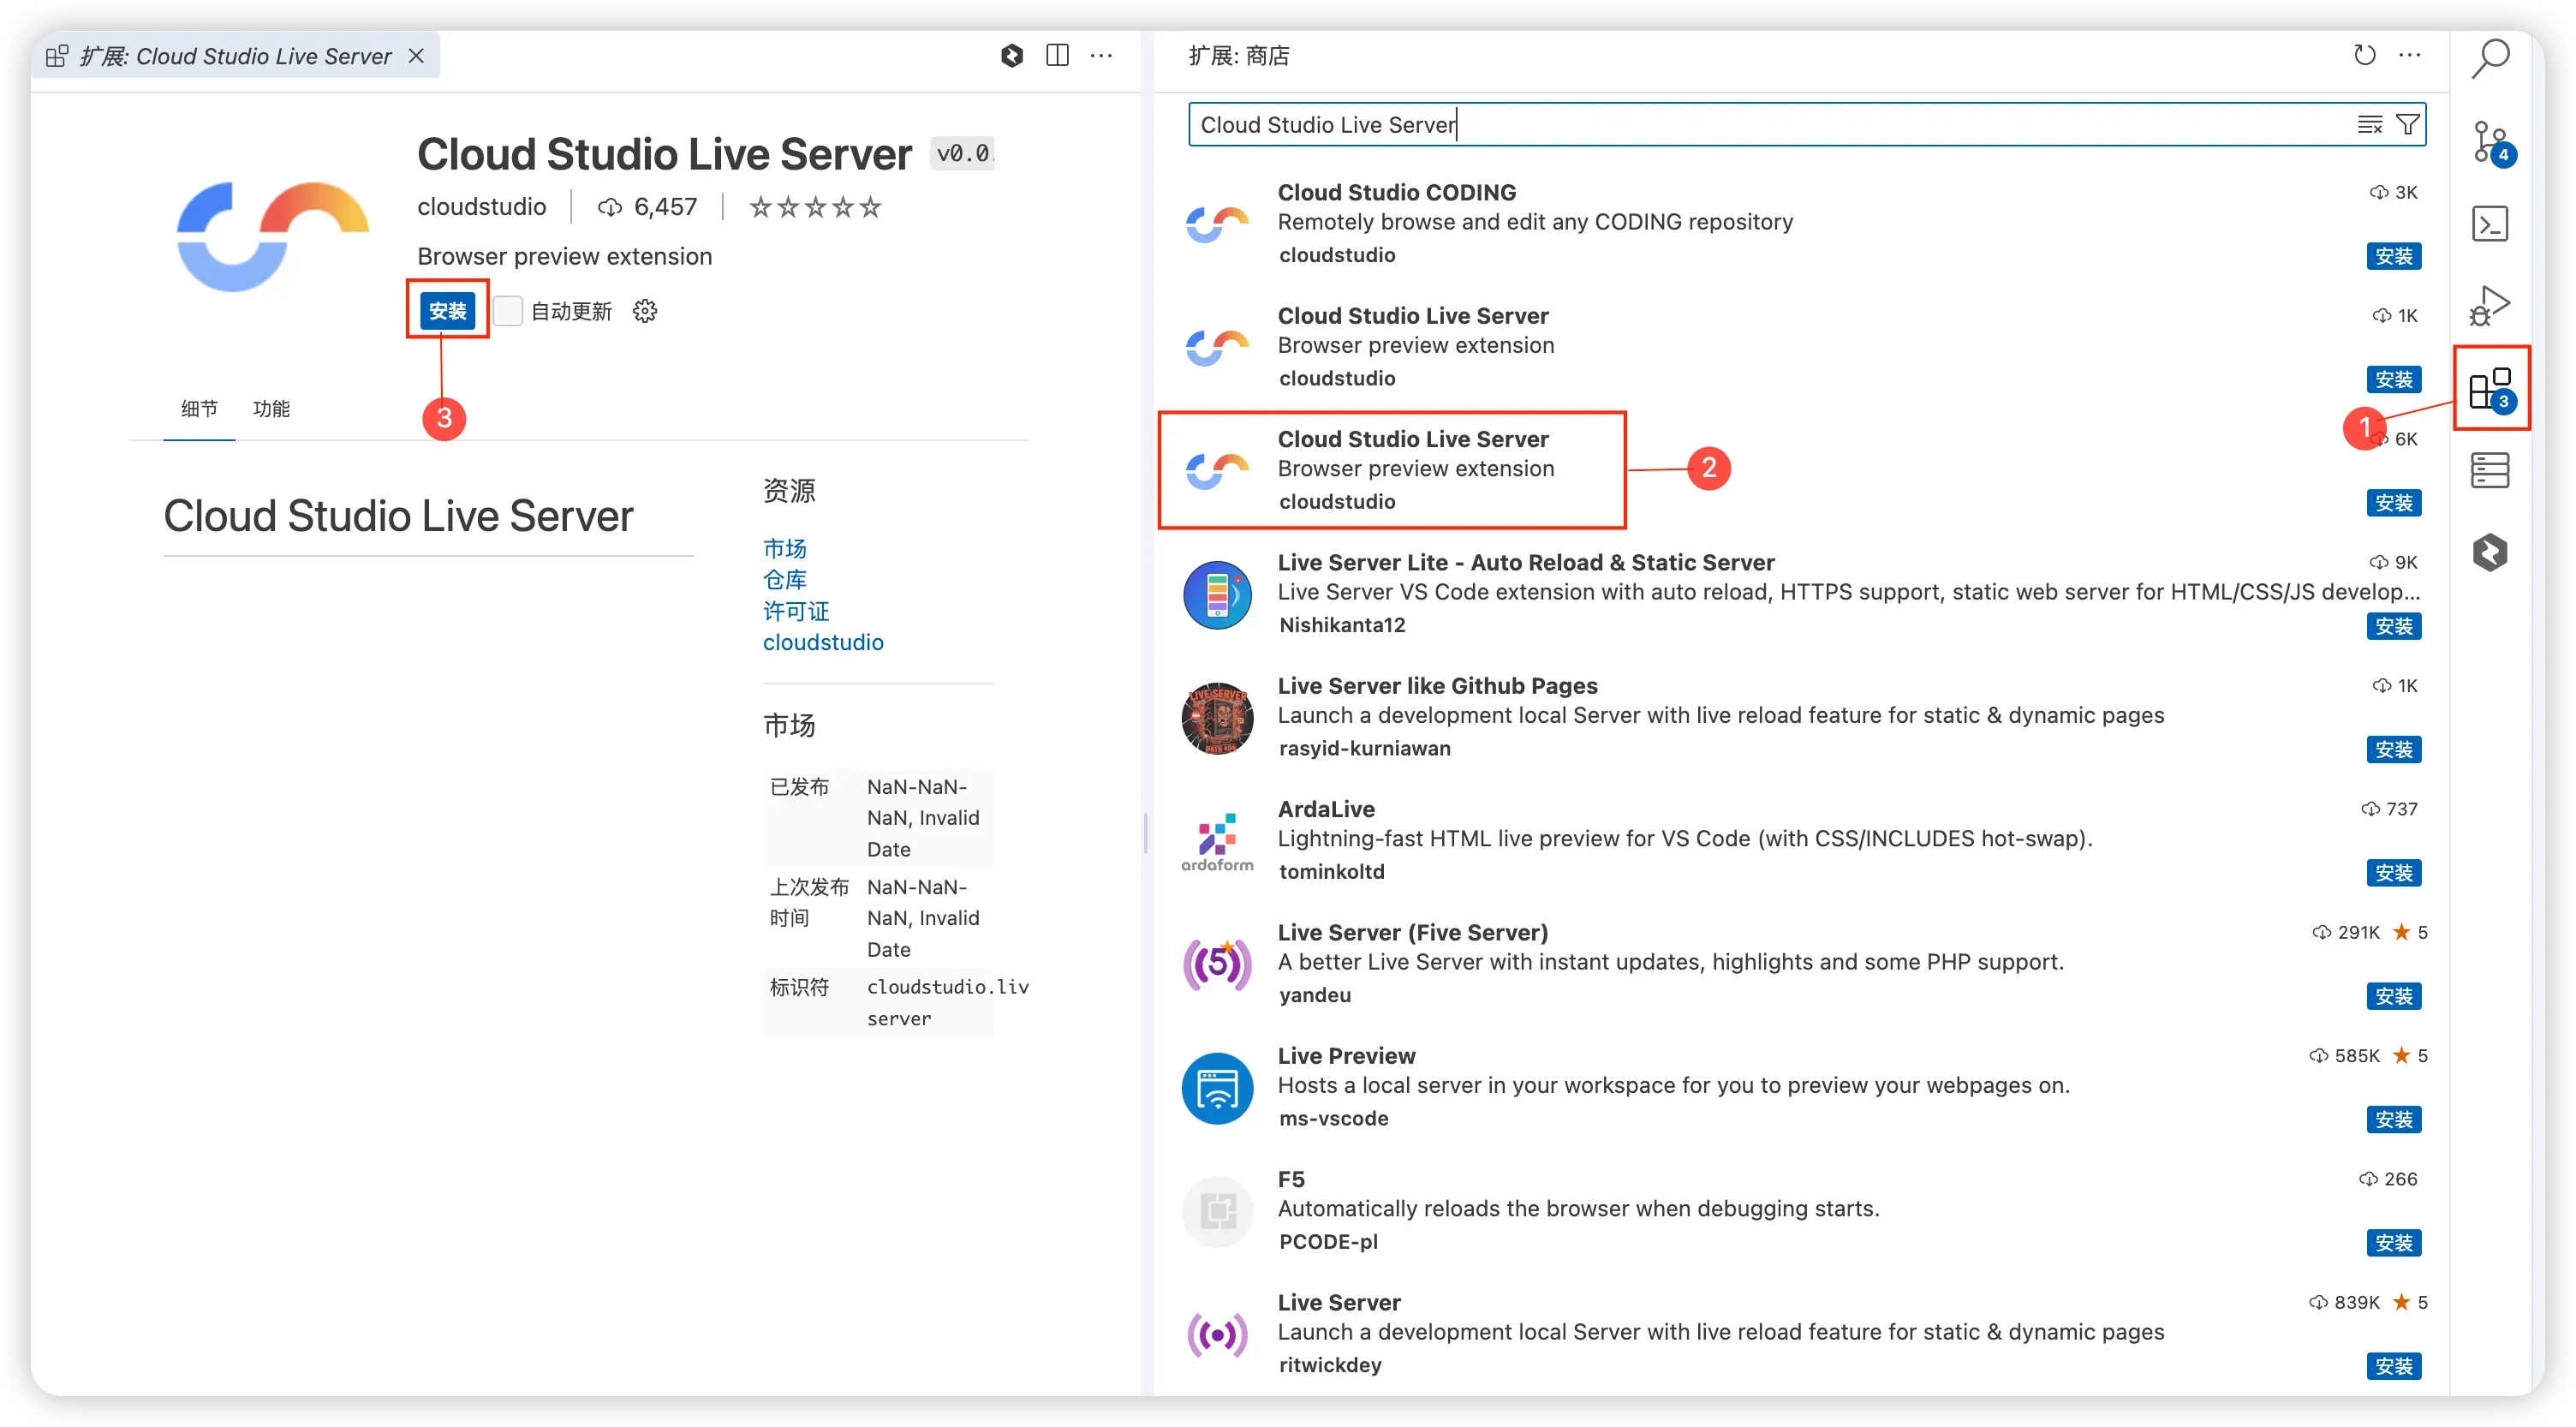Select the 细节 tab
This screenshot has width=2576, height=1427.
199,409
